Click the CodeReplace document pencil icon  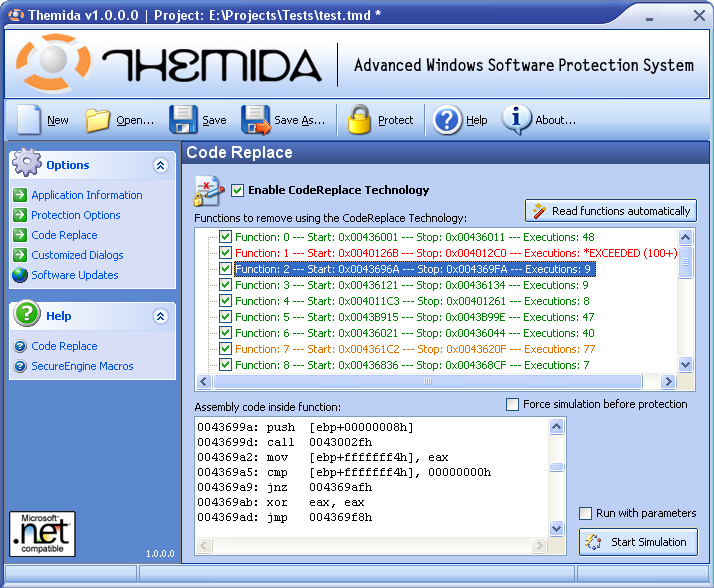pos(209,191)
